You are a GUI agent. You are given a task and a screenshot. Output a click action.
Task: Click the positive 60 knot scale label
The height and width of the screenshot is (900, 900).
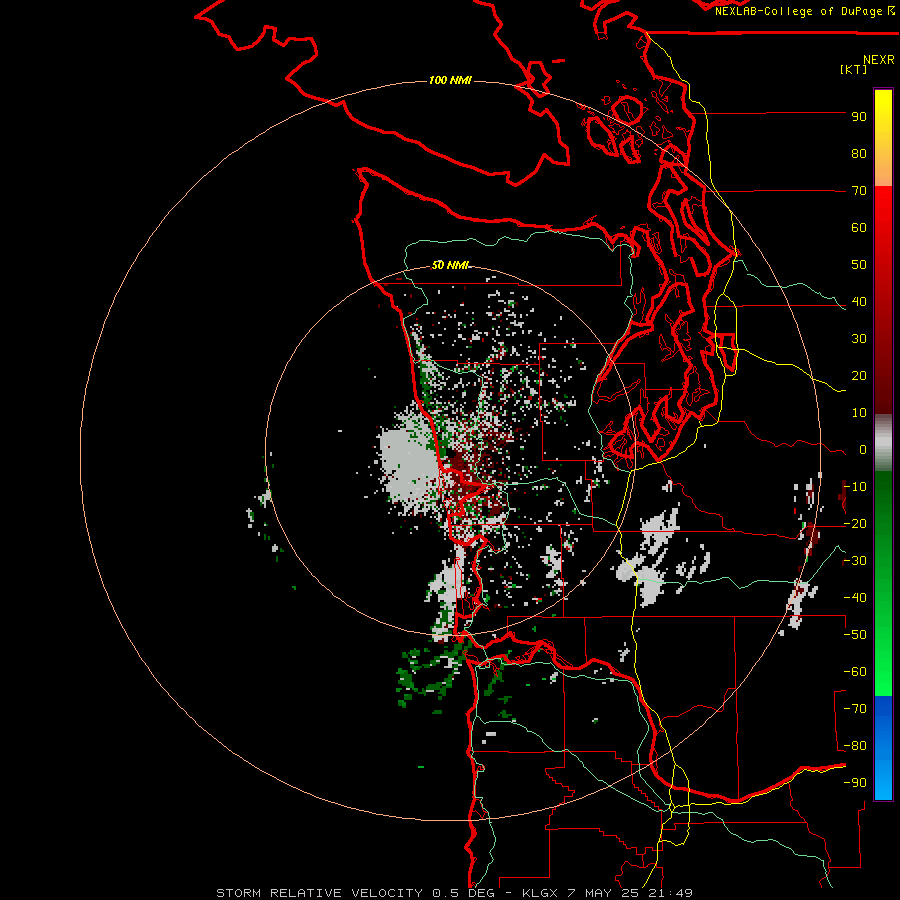pyautogui.click(x=859, y=227)
